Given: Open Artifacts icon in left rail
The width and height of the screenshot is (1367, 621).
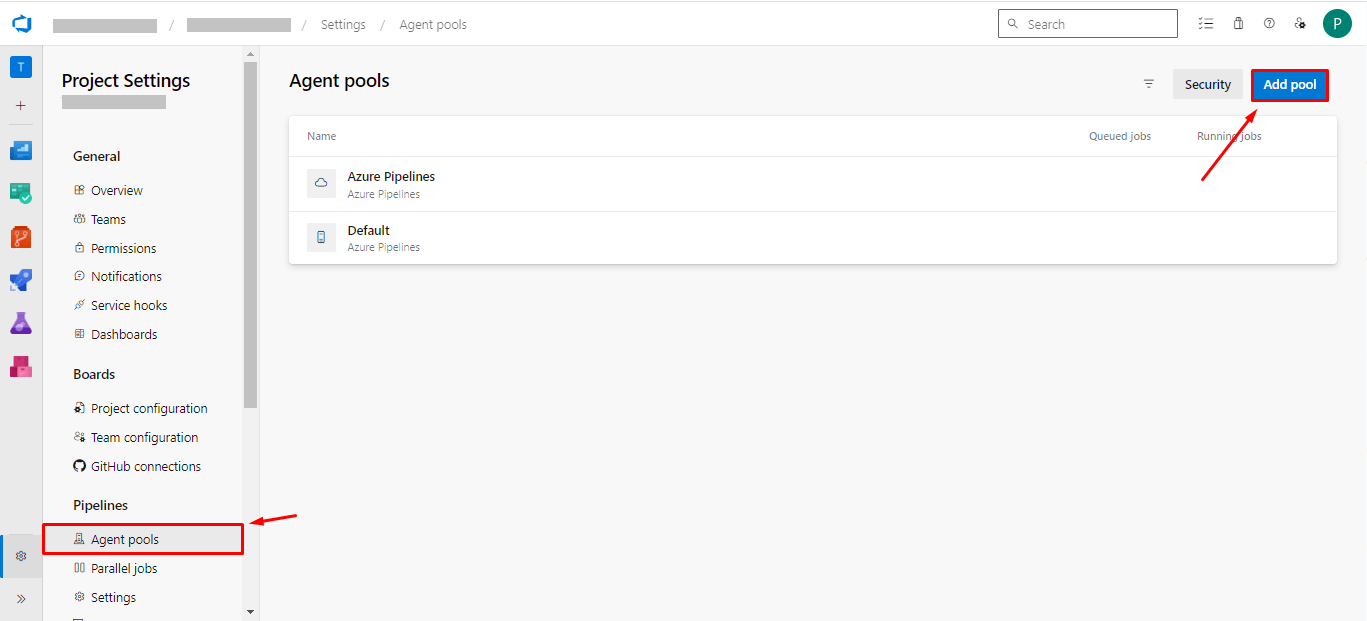Looking at the screenshot, I should tap(21, 366).
